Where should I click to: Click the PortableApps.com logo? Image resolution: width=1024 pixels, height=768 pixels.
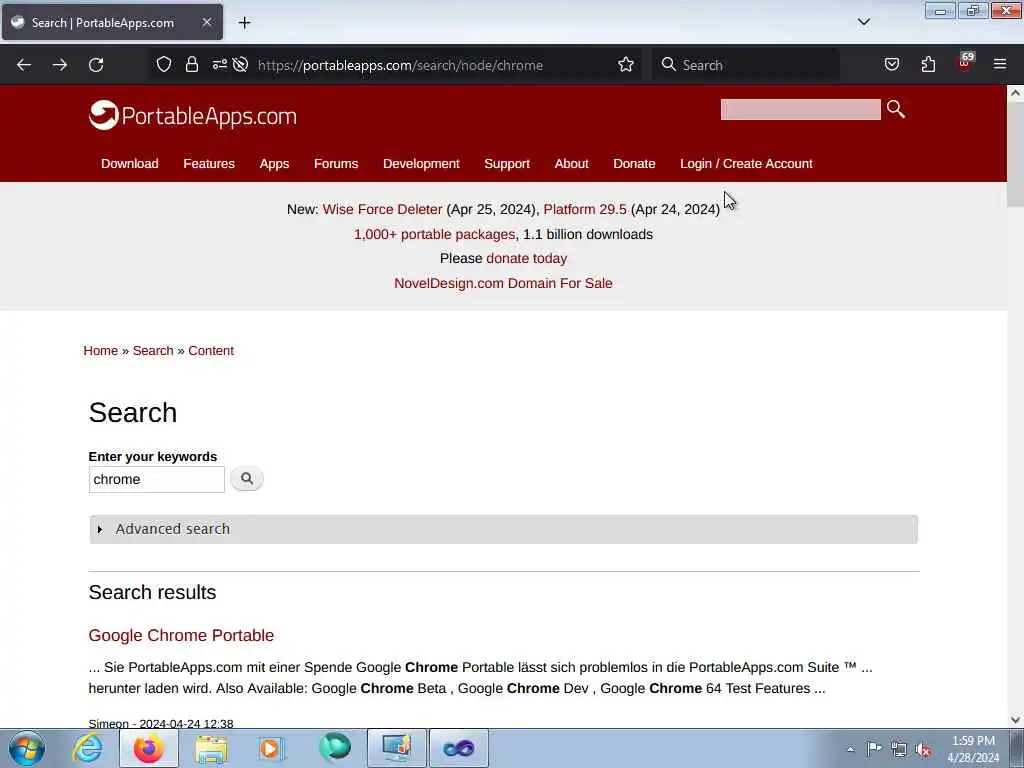point(193,116)
